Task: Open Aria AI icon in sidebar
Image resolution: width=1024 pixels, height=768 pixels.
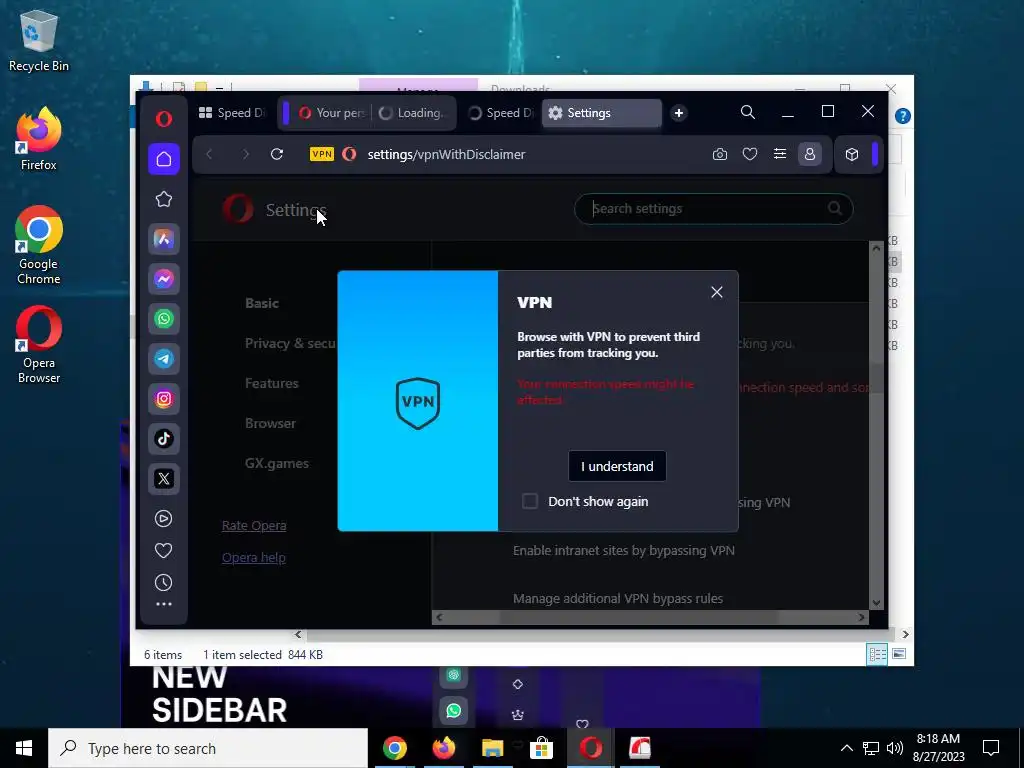Action: pos(164,239)
